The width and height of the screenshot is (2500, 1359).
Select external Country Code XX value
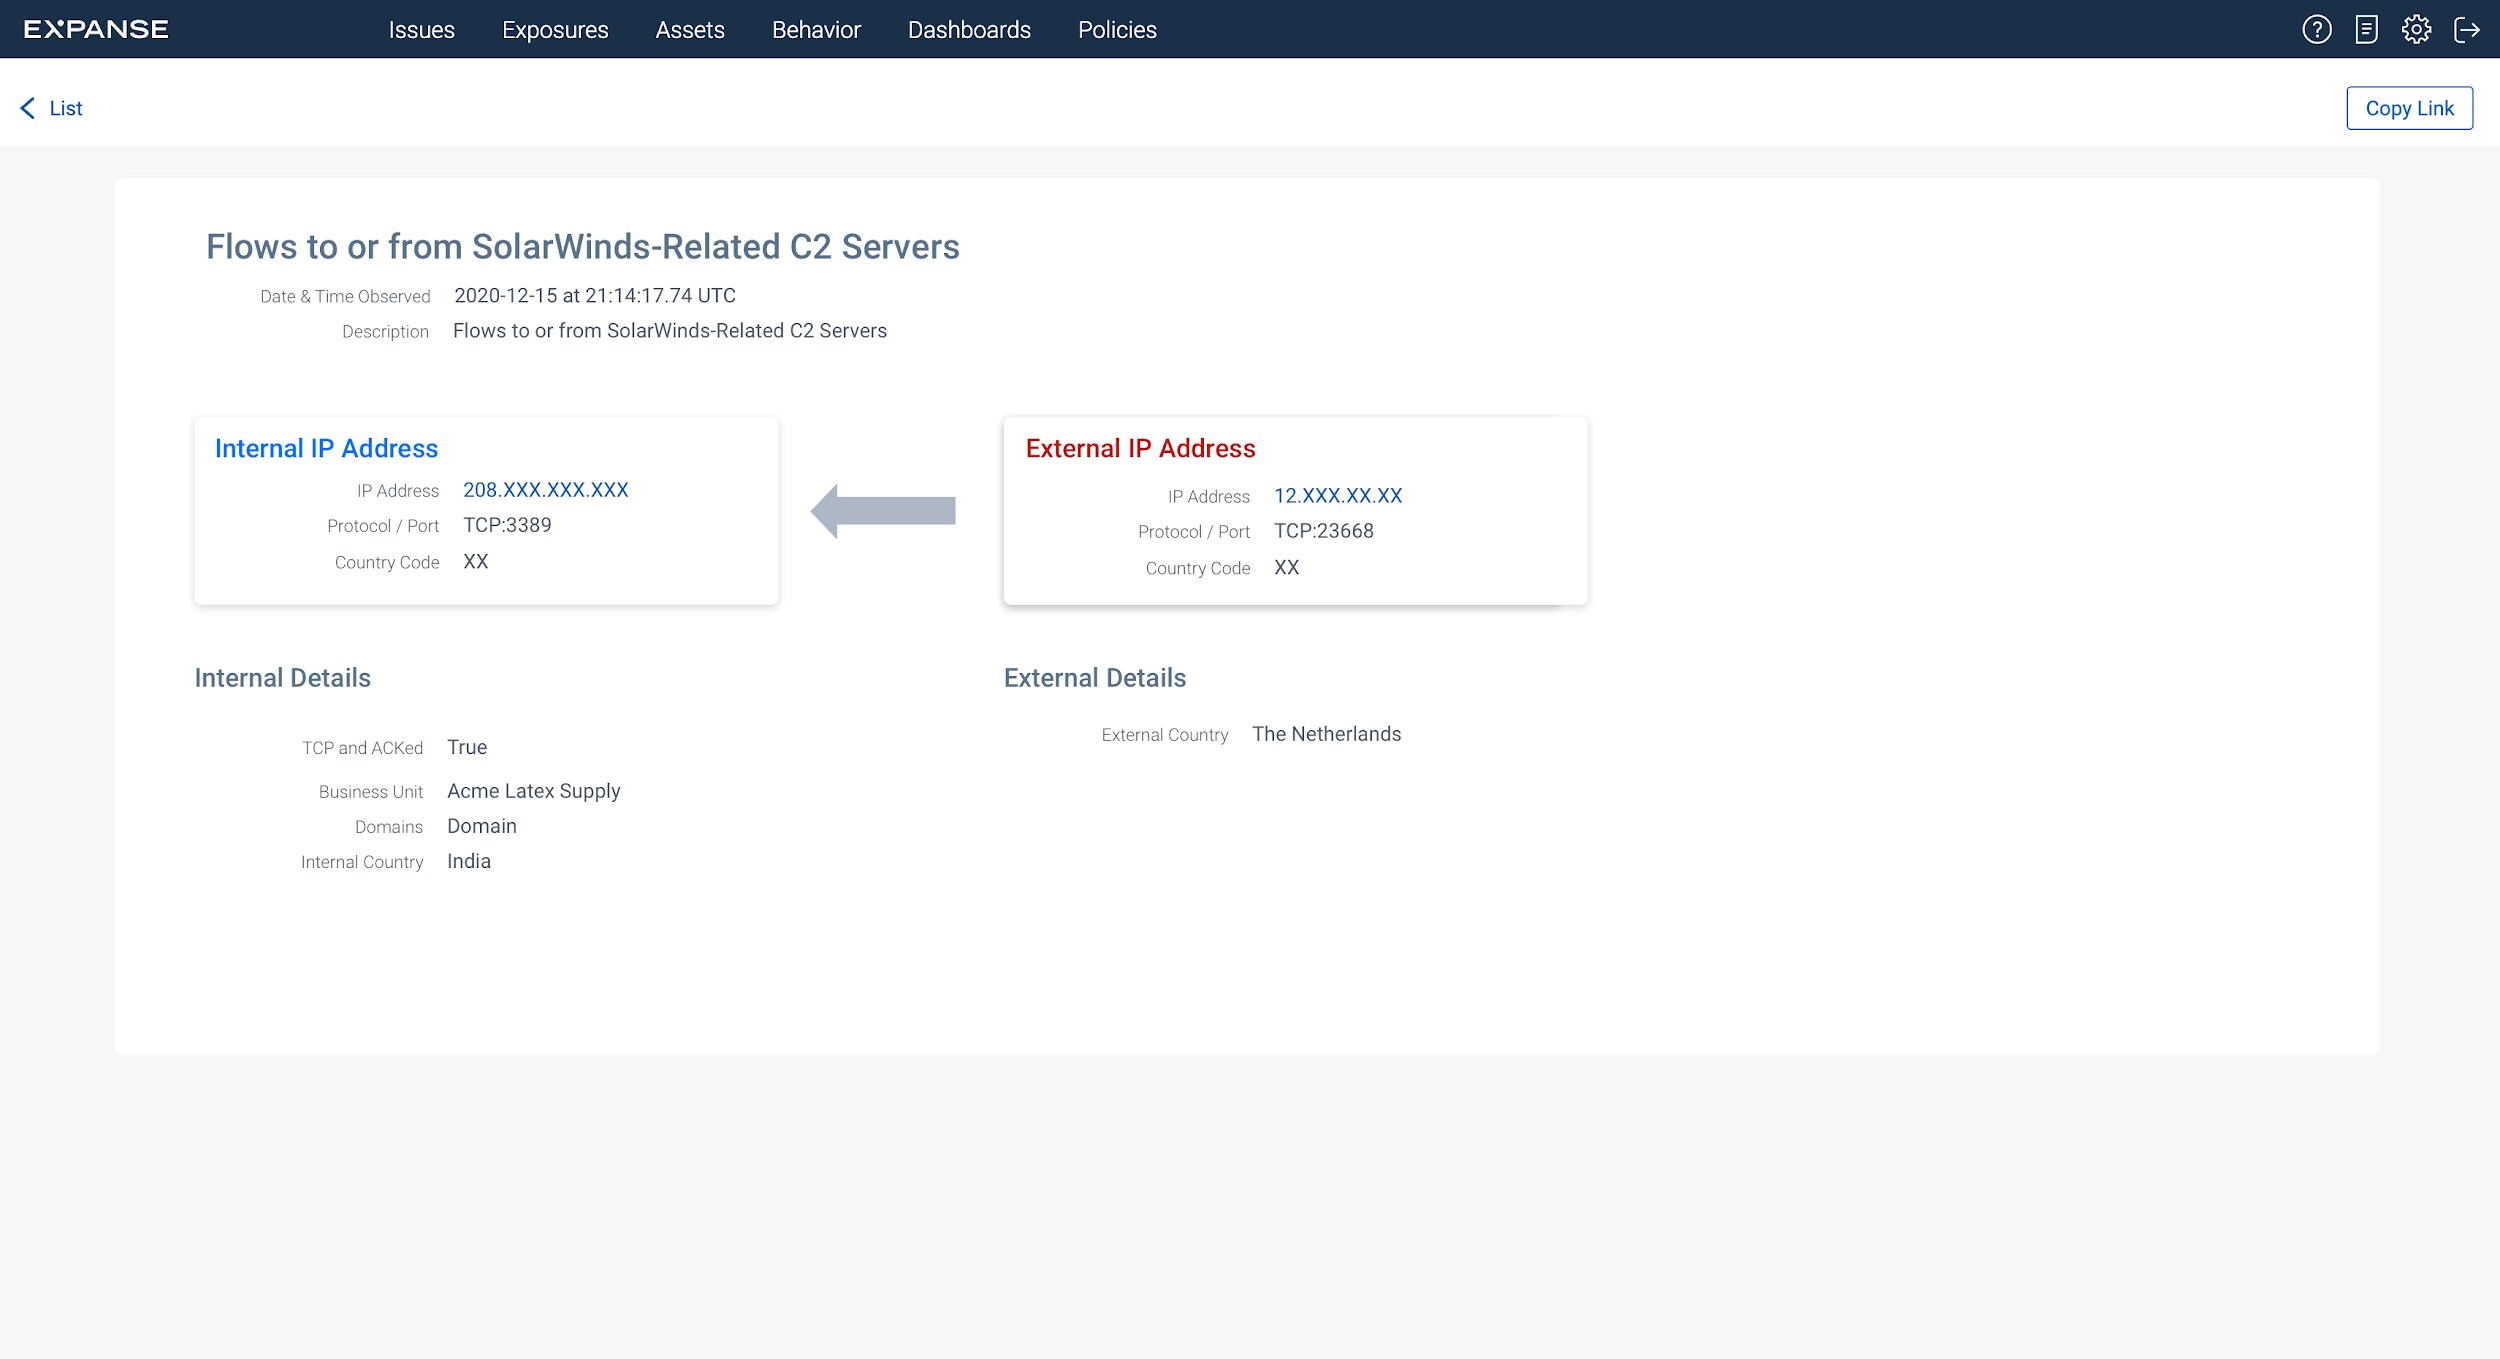[1286, 568]
